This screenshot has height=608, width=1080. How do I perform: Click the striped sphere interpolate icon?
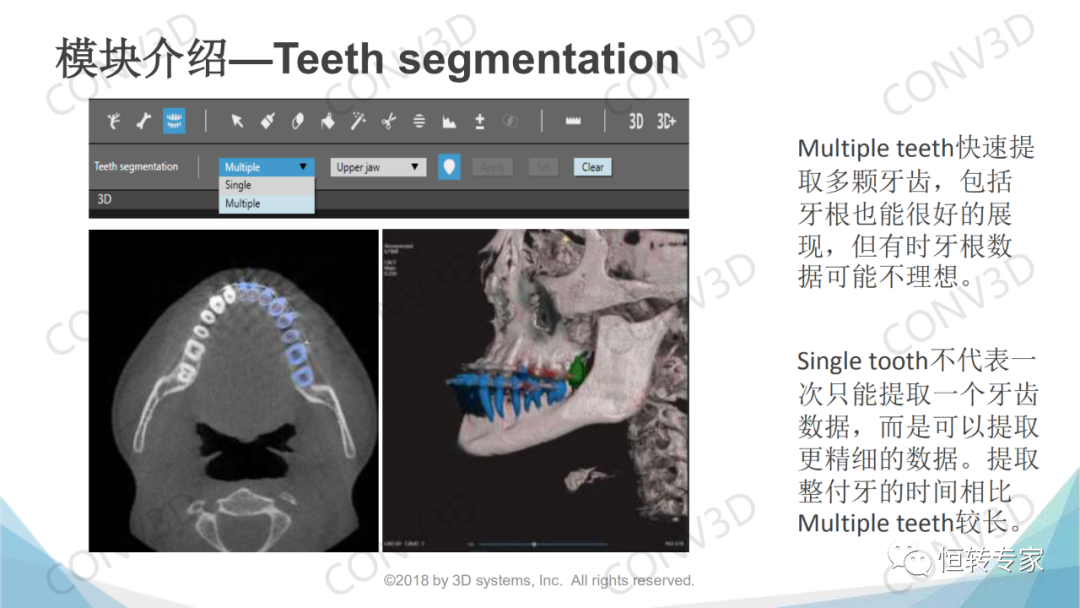[419, 121]
